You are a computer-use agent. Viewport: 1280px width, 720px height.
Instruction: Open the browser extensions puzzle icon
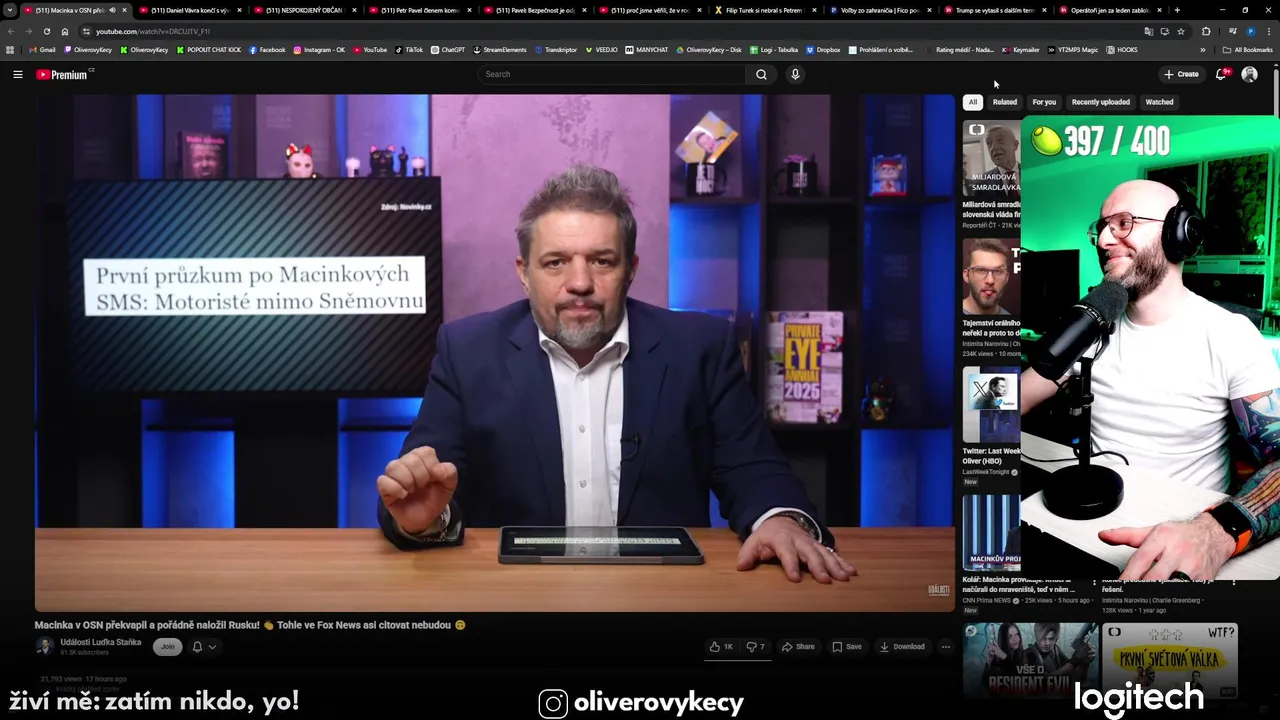[x=1206, y=31]
